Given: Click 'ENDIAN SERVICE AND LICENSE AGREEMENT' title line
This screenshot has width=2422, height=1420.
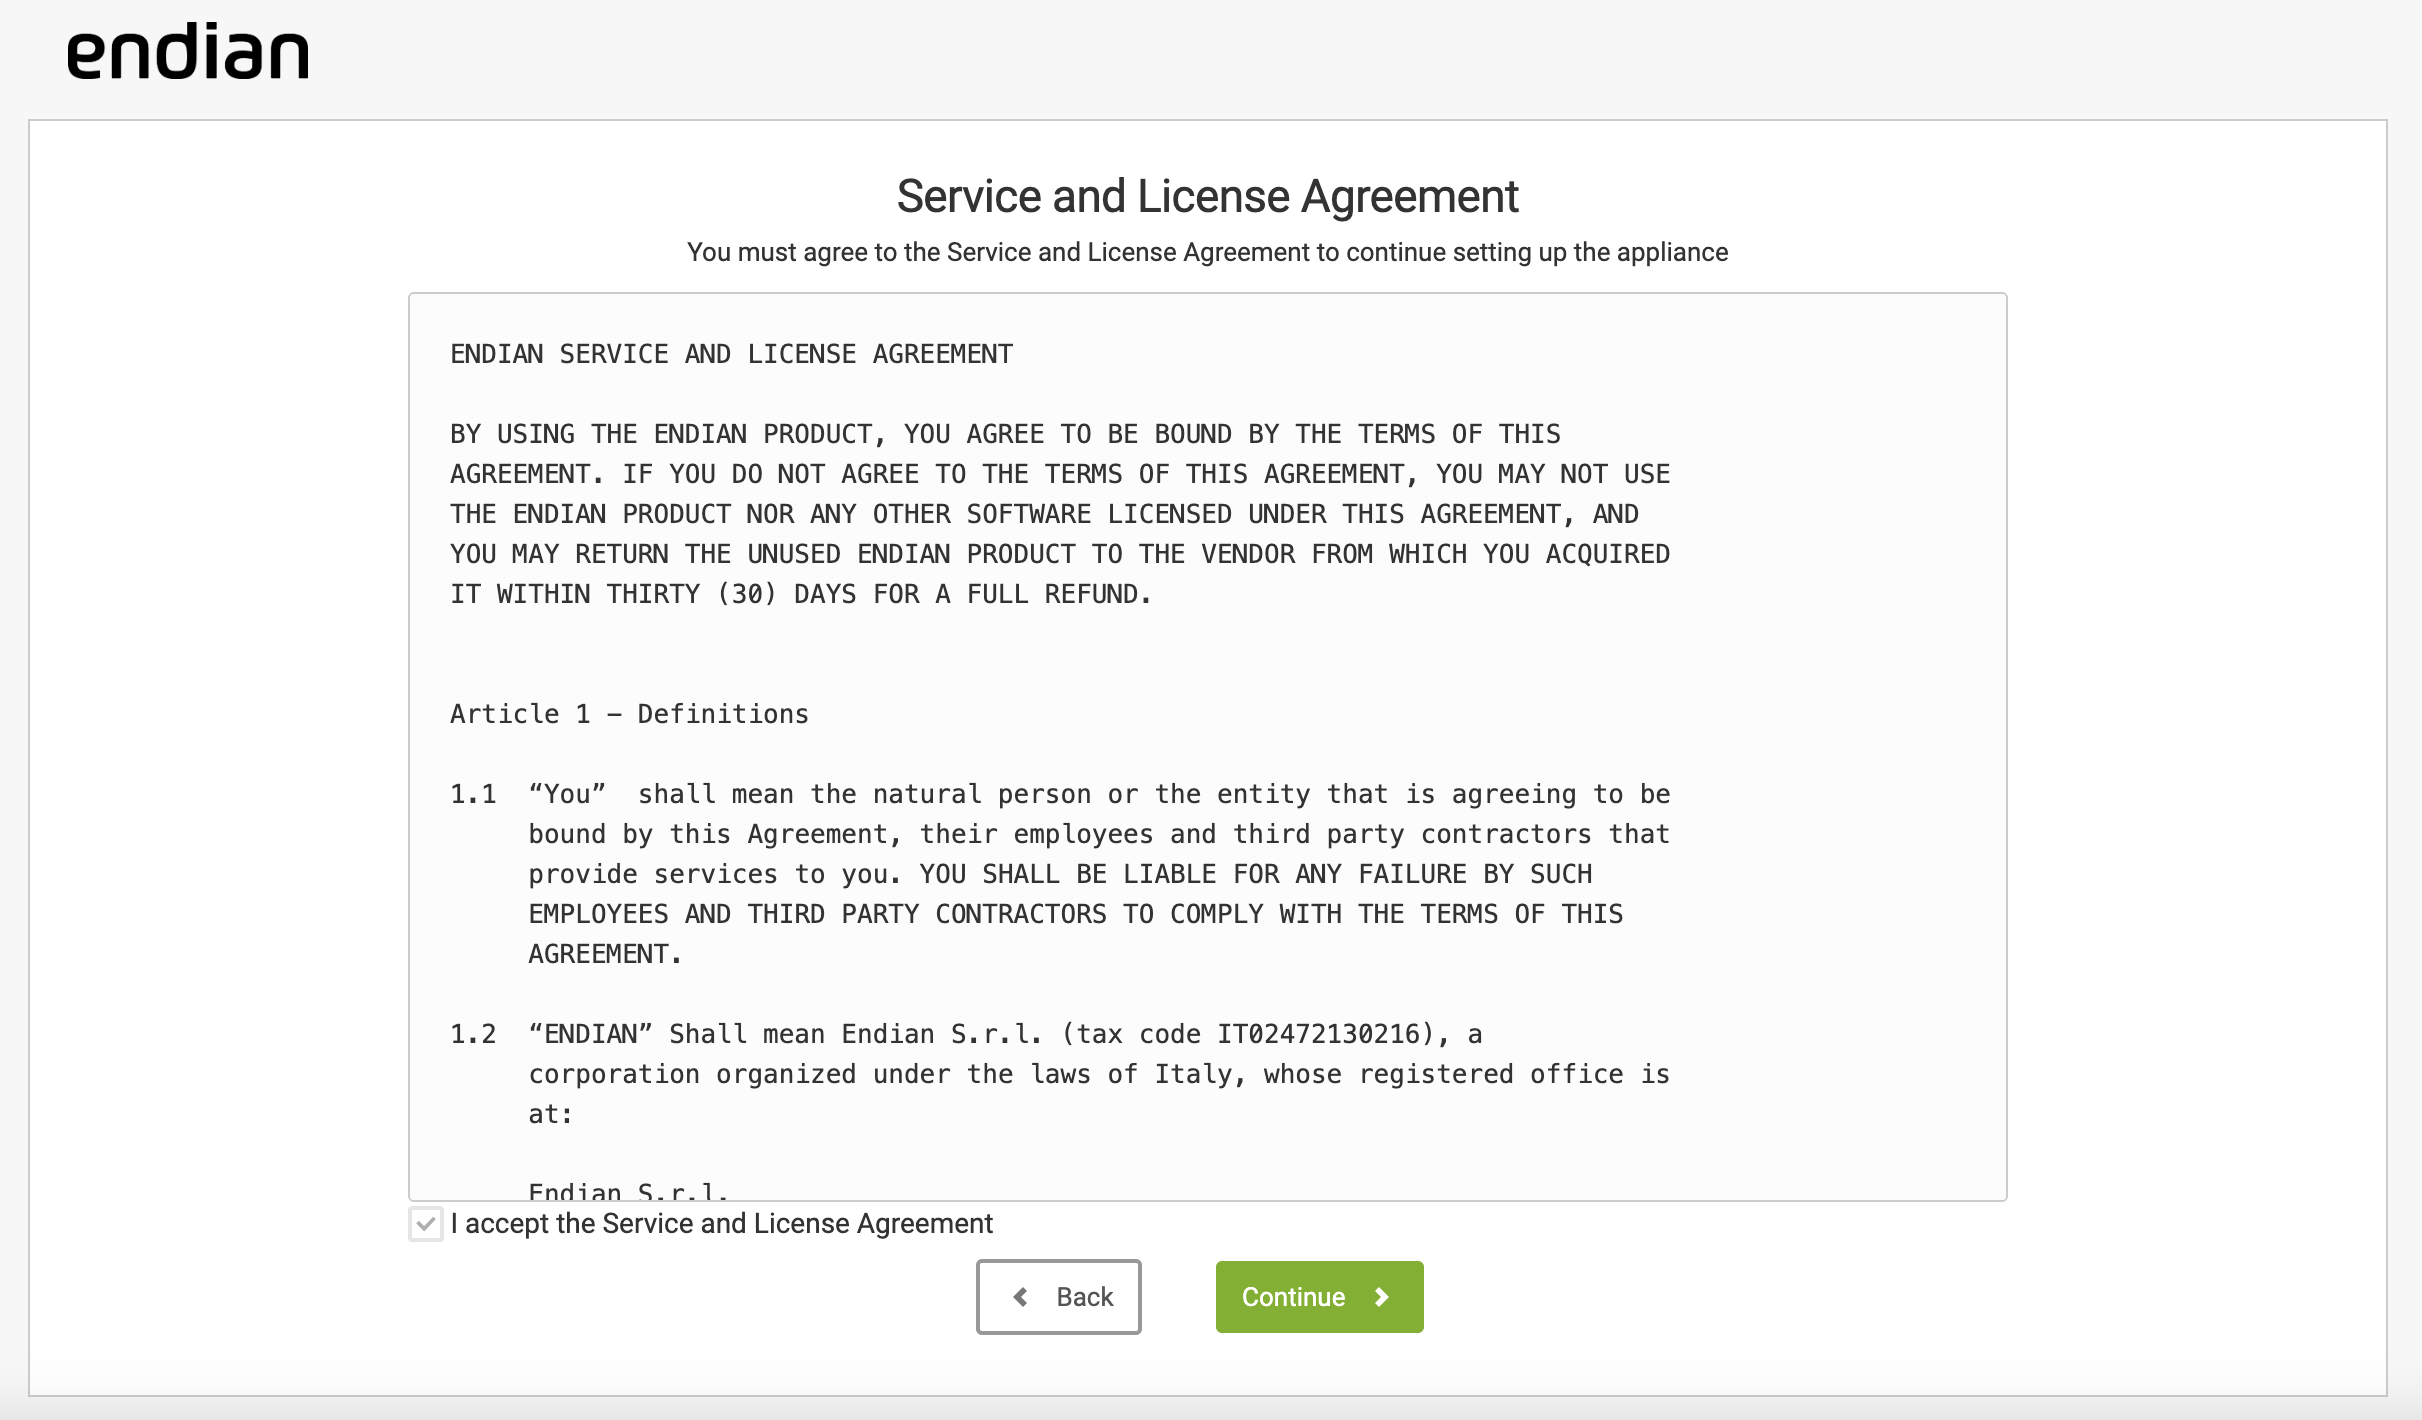Looking at the screenshot, I should 731,354.
